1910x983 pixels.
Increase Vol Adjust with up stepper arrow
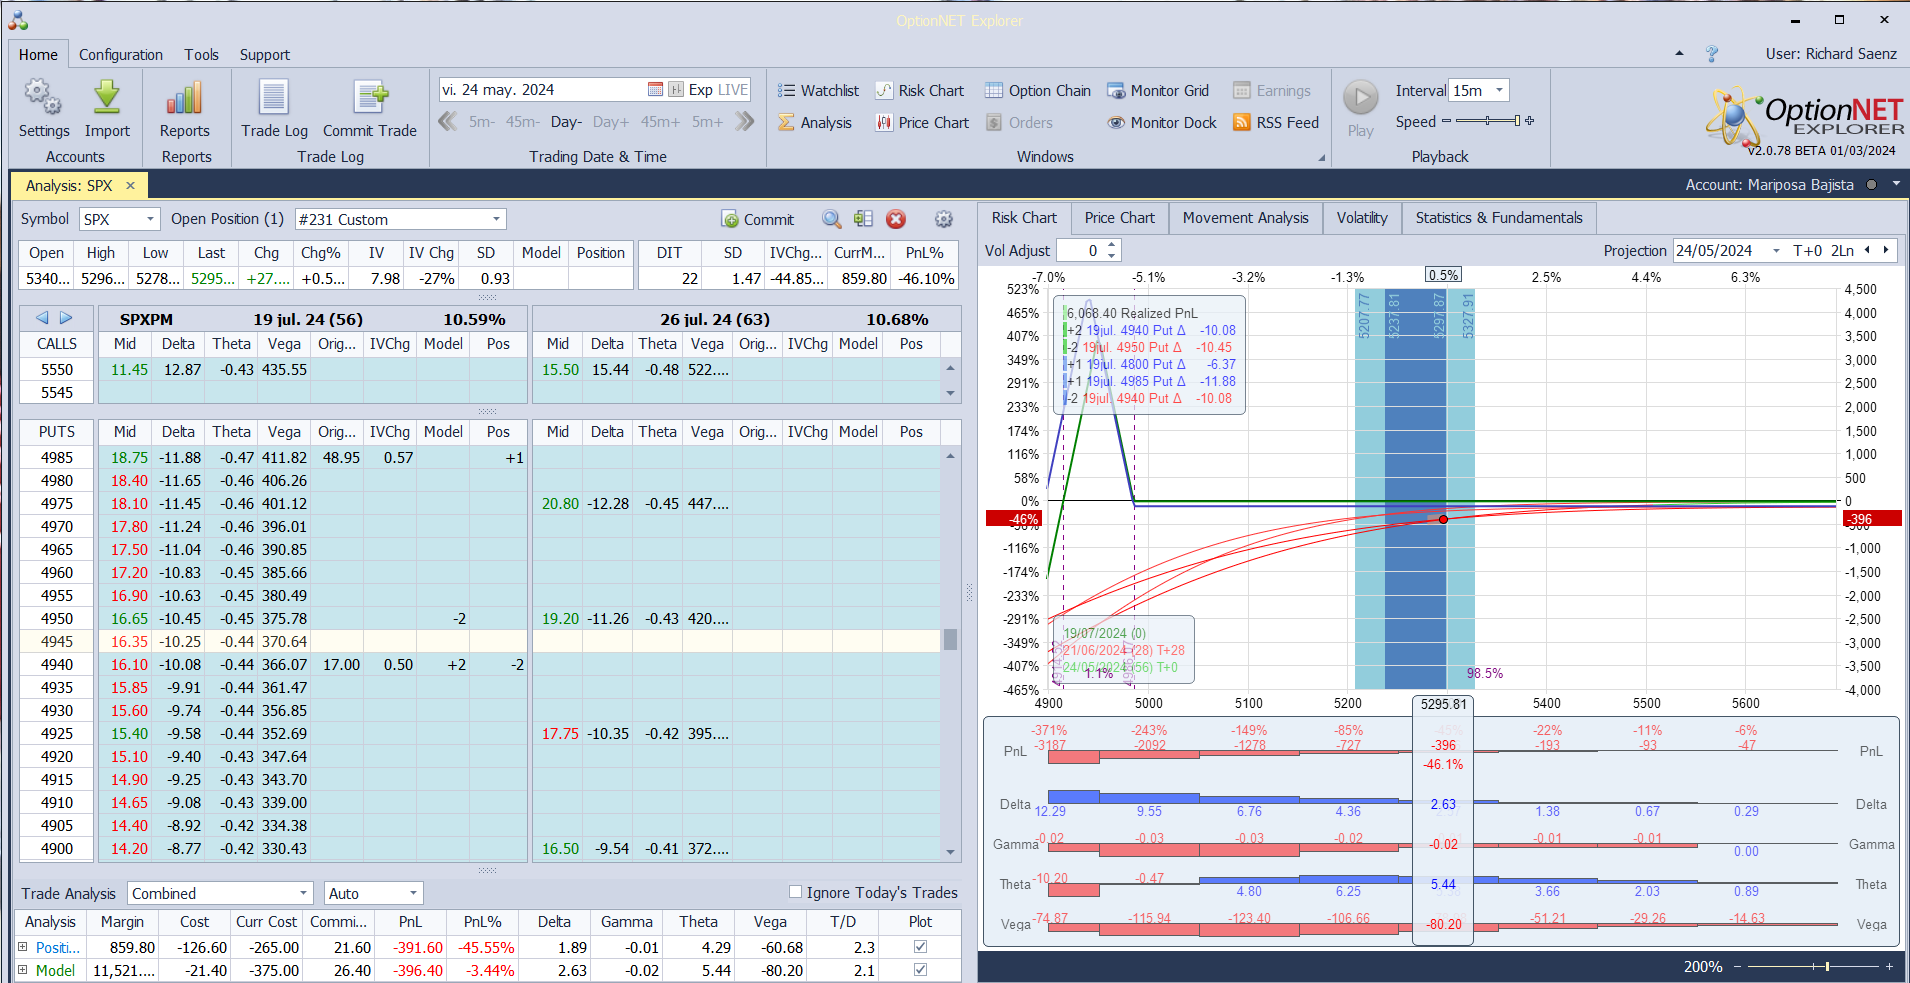pyautogui.click(x=1111, y=245)
